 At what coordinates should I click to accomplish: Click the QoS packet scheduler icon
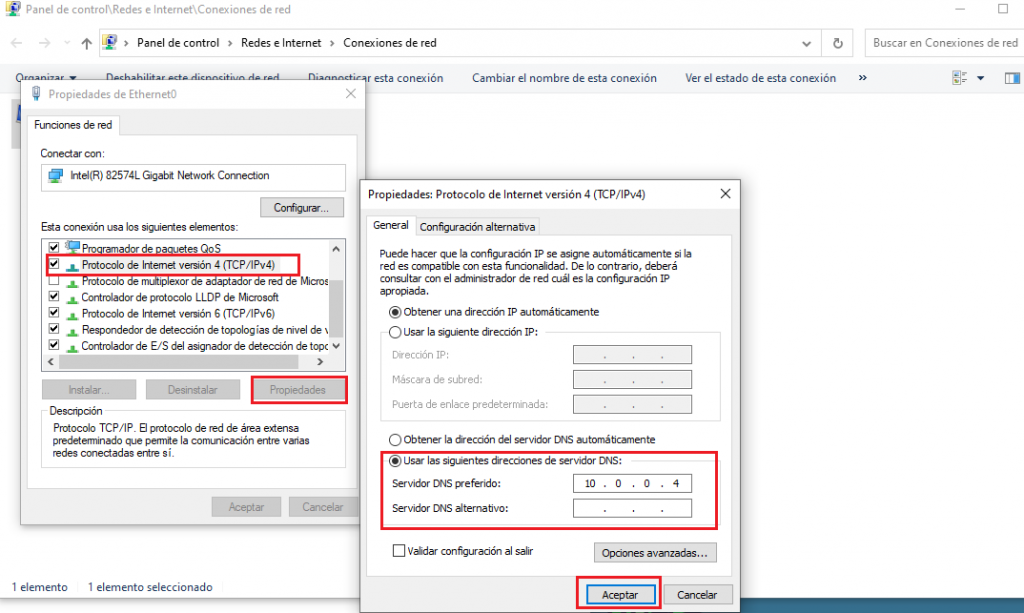coord(71,248)
